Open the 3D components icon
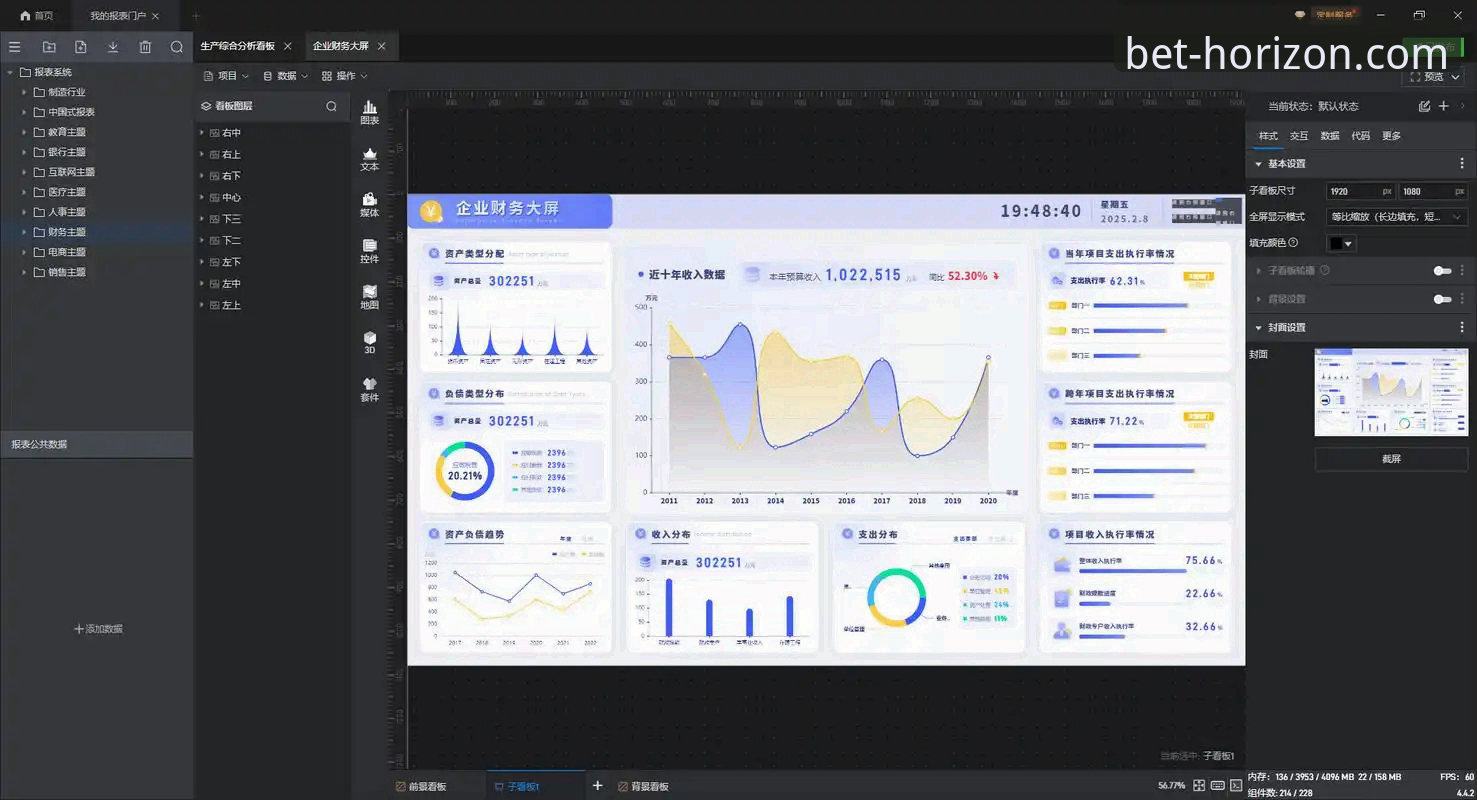The height and width of the screenshot is (800, 1477). 369,343
